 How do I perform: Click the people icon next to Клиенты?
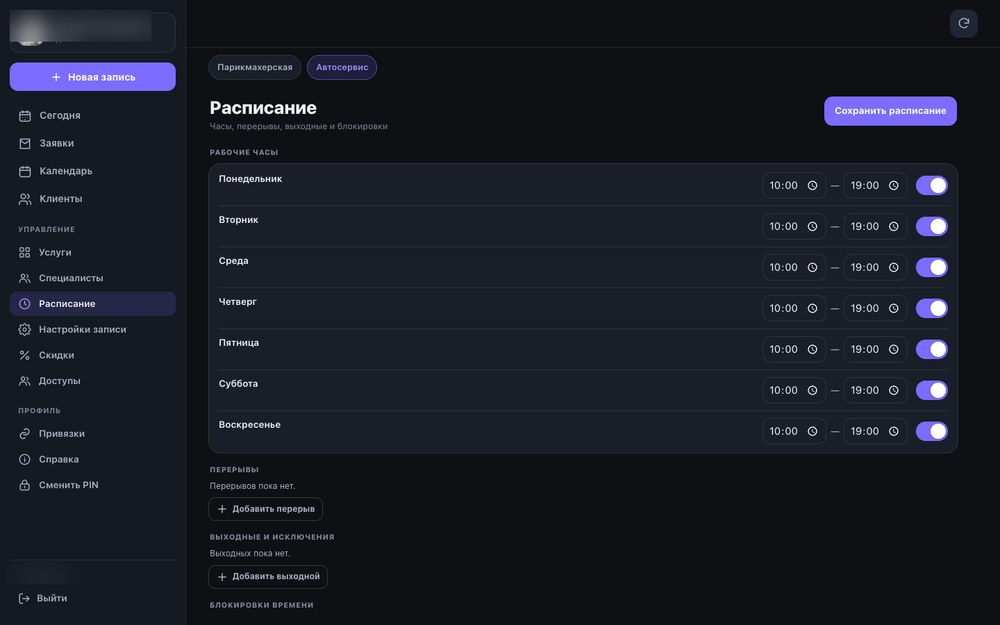point(25,199)
